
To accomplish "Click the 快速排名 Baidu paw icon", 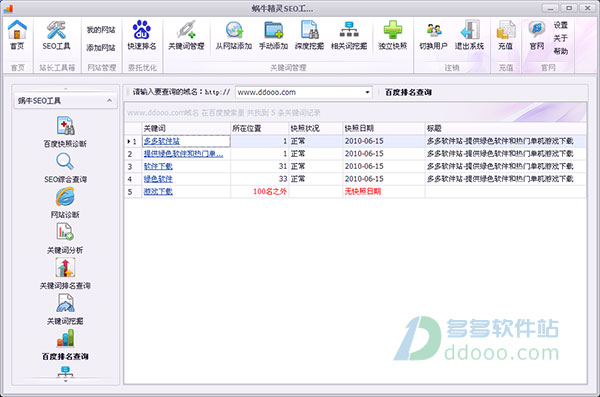I will (142, 35).
